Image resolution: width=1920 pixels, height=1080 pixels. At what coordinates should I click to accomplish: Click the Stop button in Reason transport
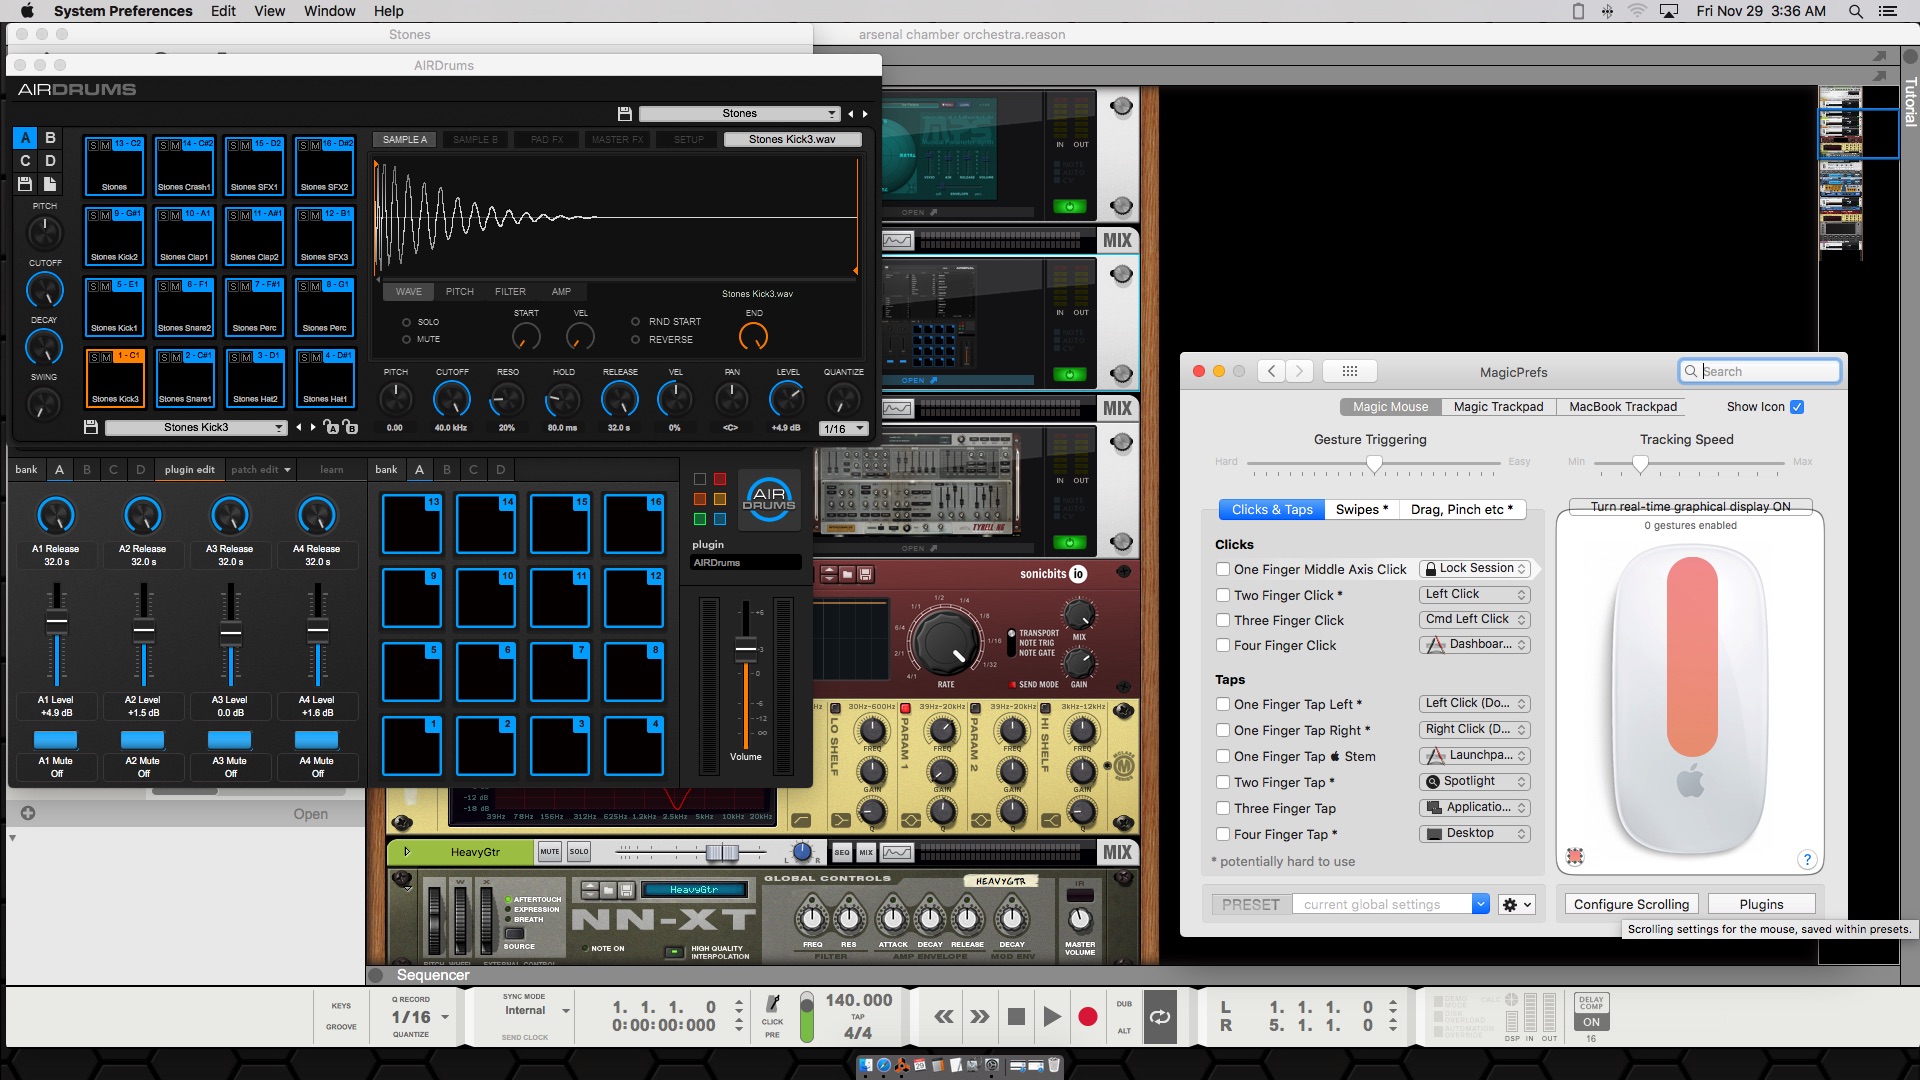[x=1016, y=1017]
